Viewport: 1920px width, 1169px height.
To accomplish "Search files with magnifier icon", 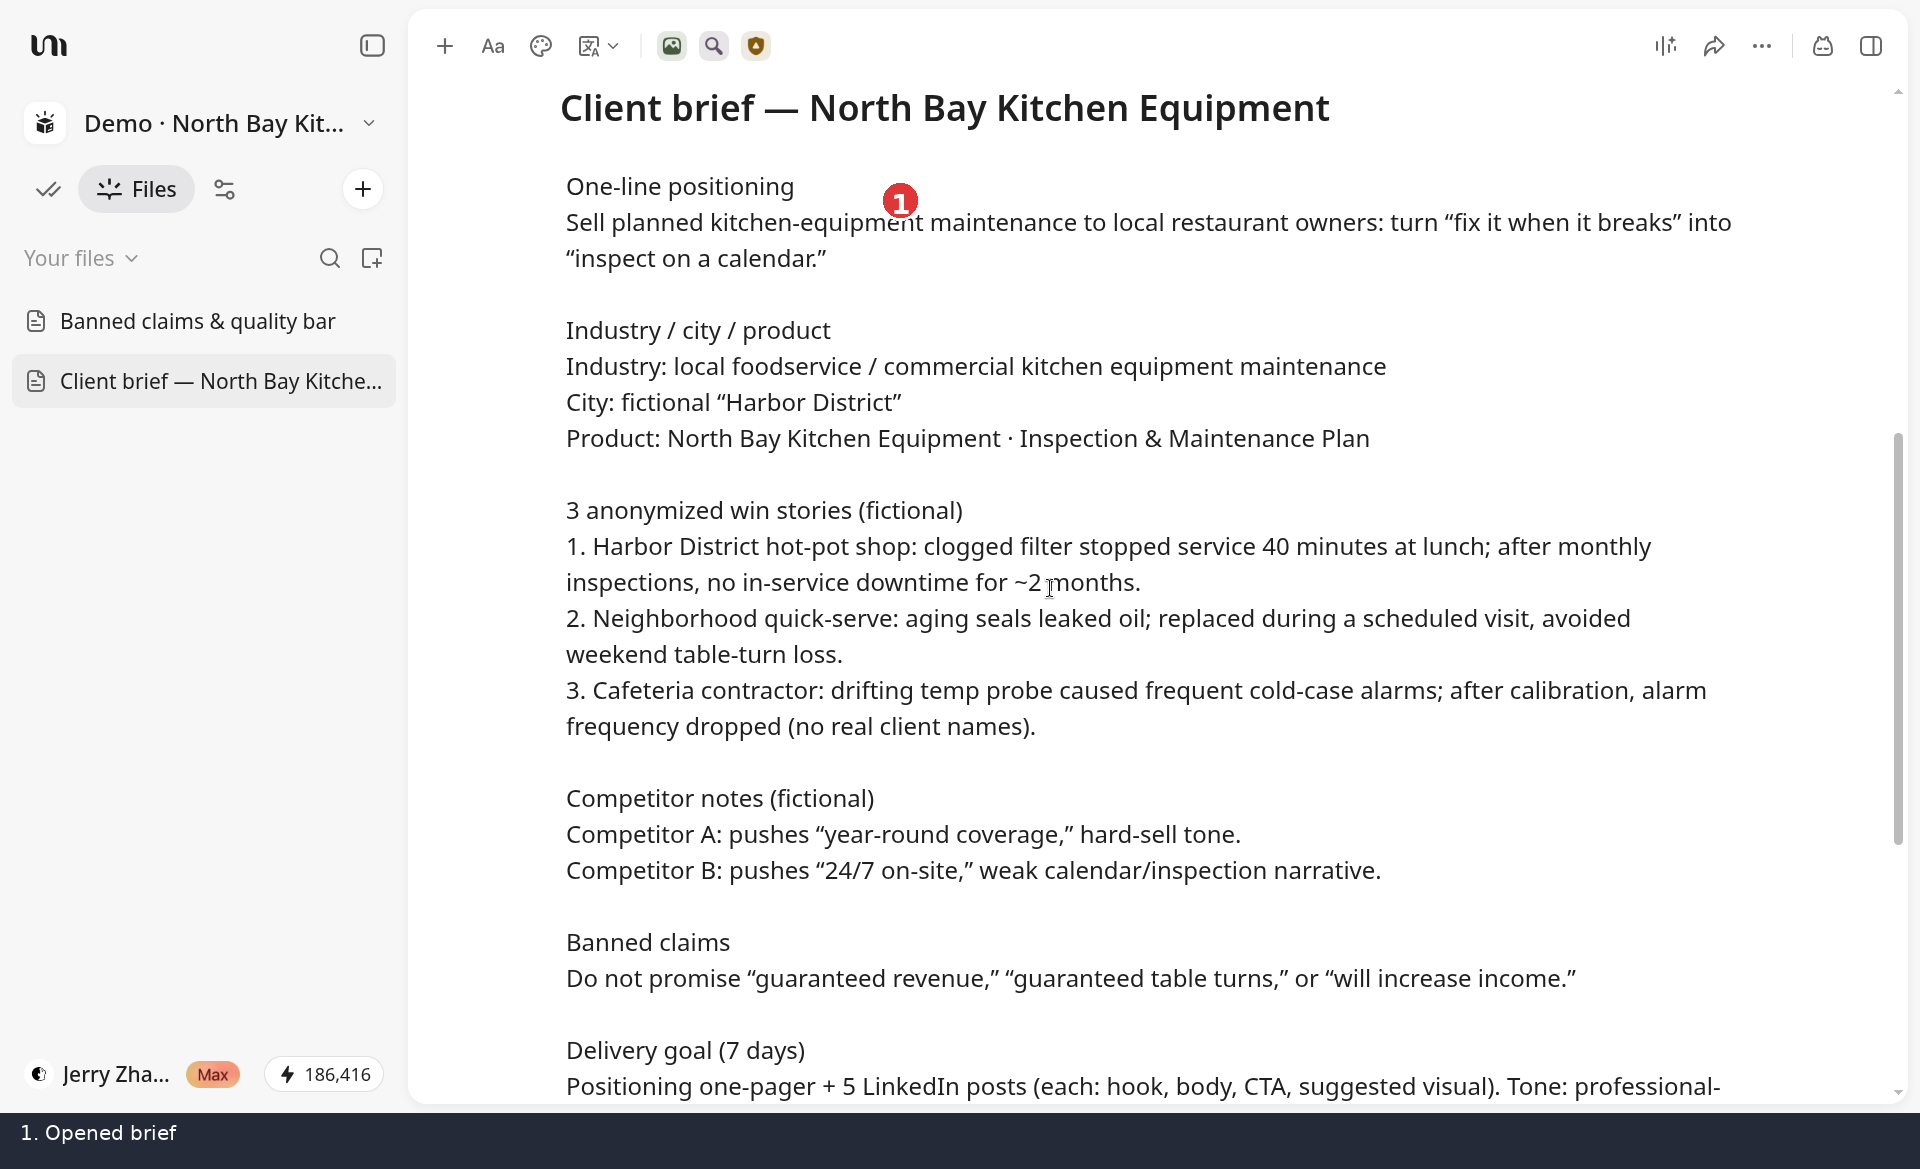I will (x=330, y=258).
